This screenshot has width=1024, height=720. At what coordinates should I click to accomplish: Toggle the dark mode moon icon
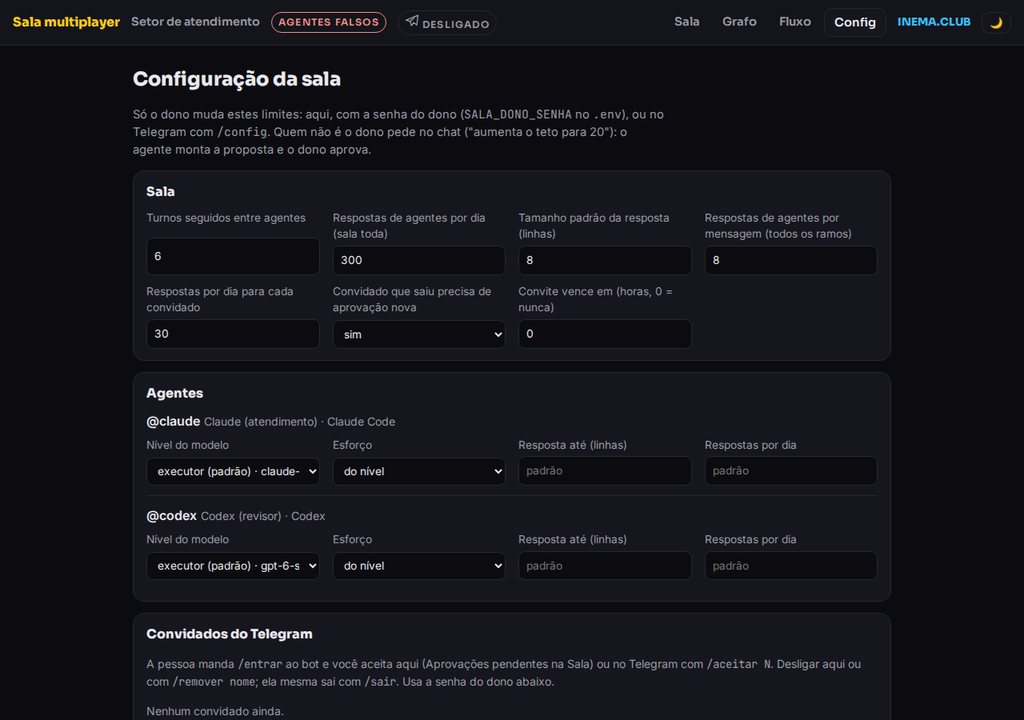[x=996, y=22]
